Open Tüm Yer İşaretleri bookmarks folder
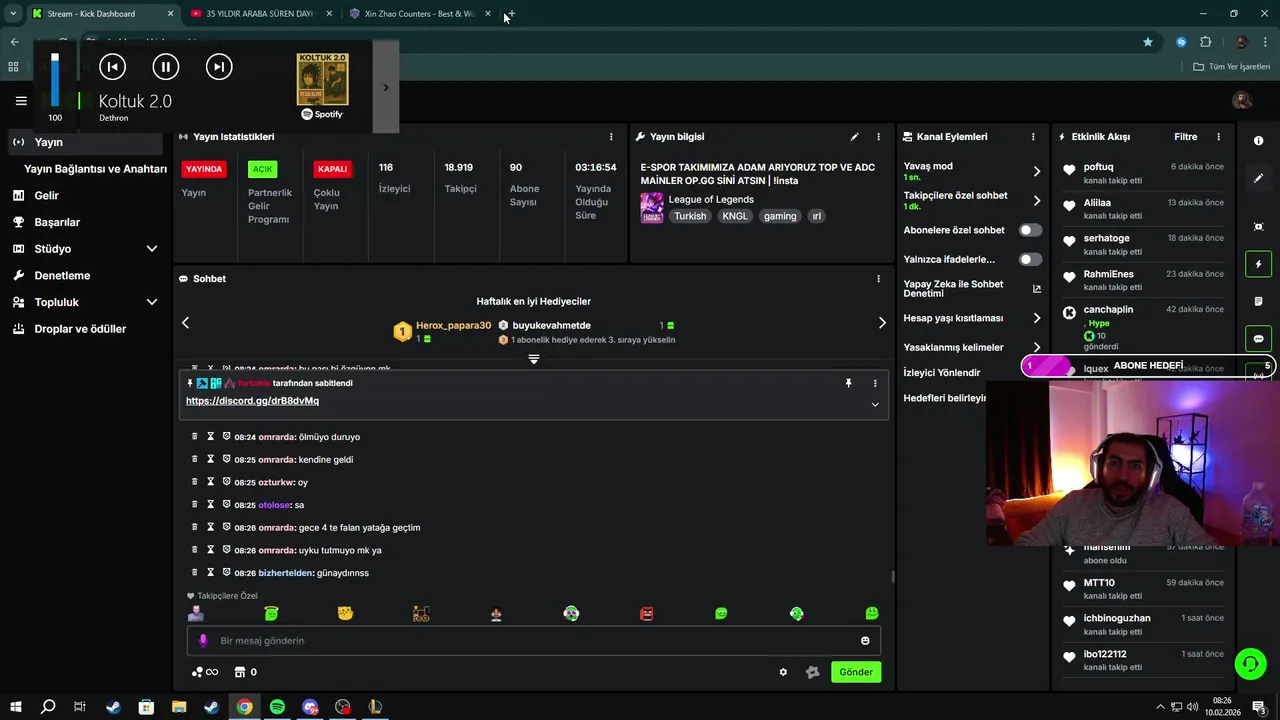The width and height of the screenshot is (1280, 720). [x=1232, y=67]
